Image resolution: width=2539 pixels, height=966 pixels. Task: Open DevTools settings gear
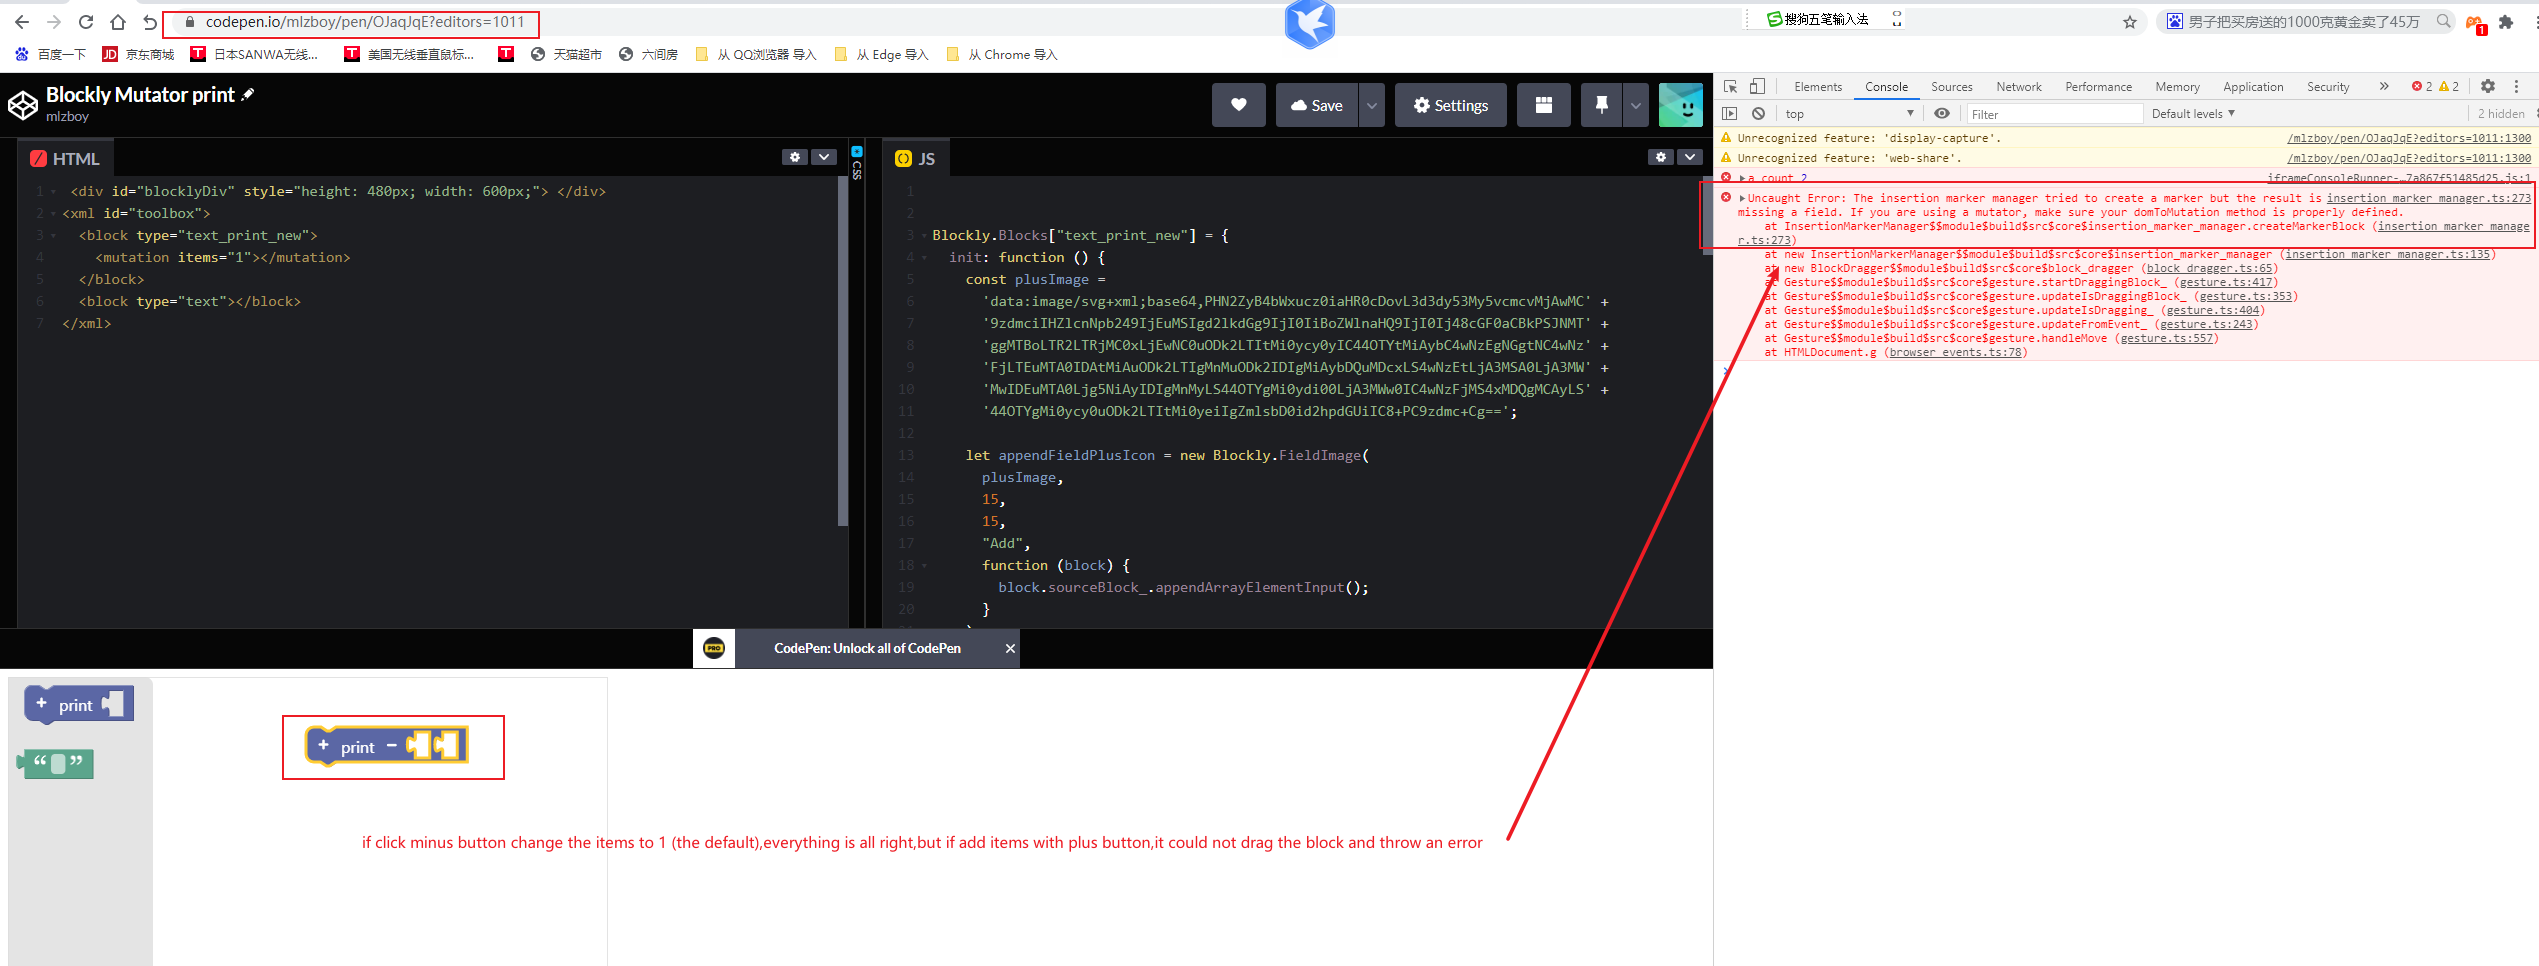click(2488, 87)
